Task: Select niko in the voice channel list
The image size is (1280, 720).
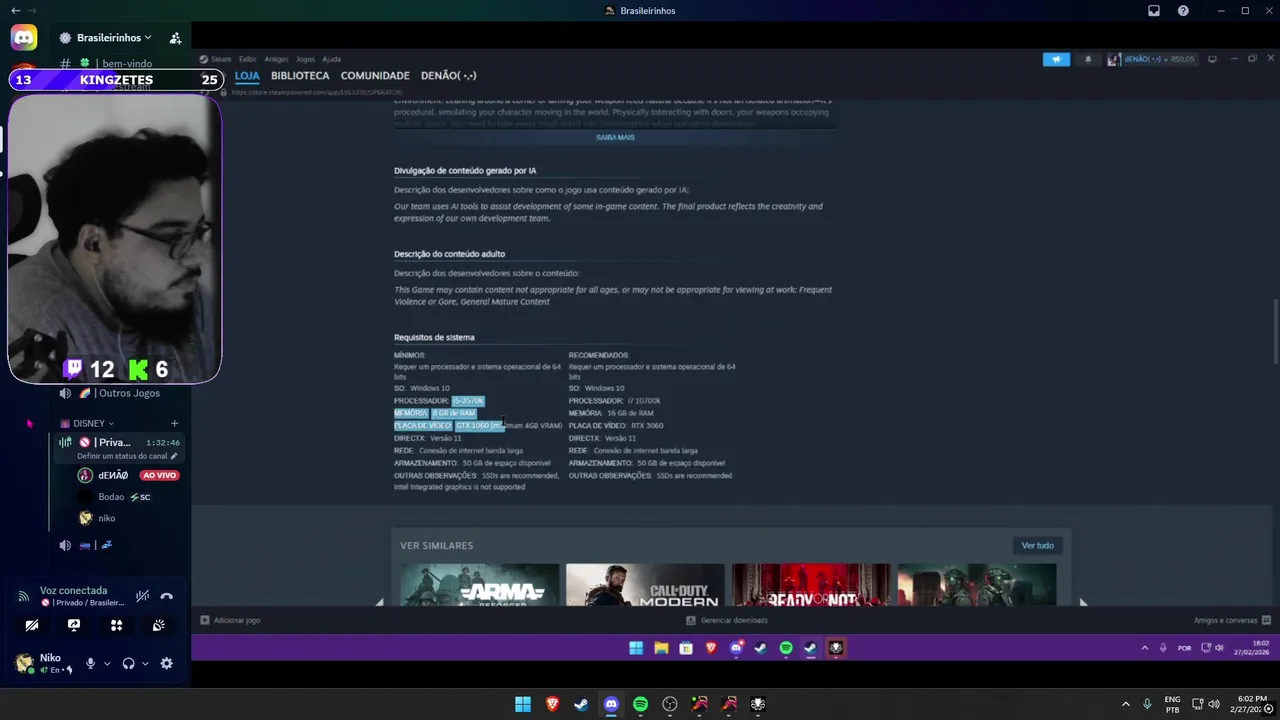Action: pos(107,518)
